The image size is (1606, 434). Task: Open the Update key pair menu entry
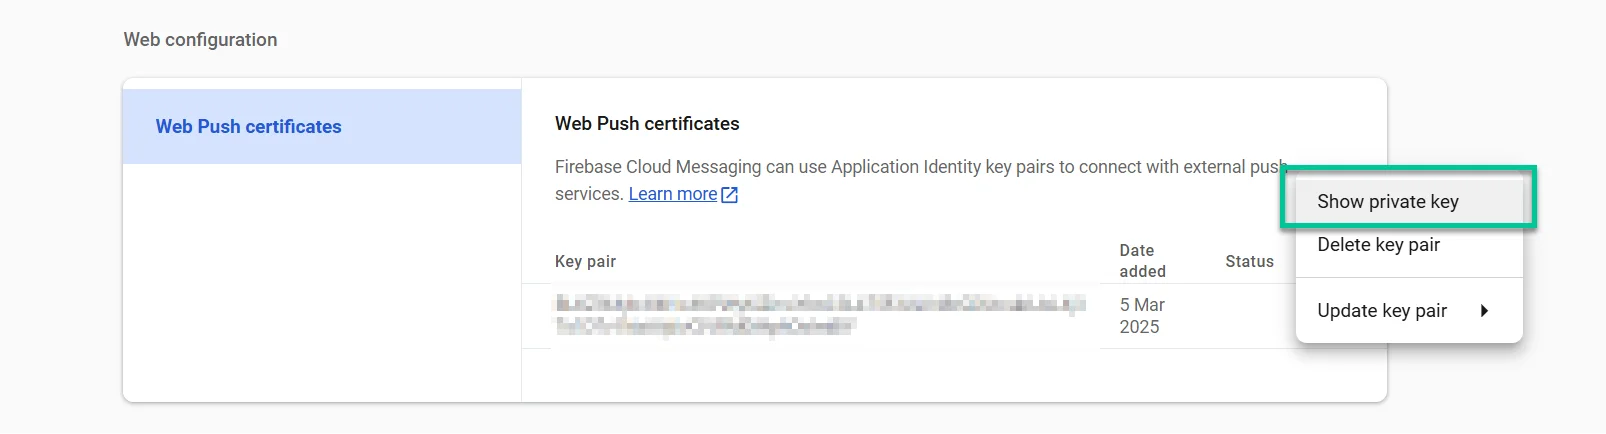1382,311
